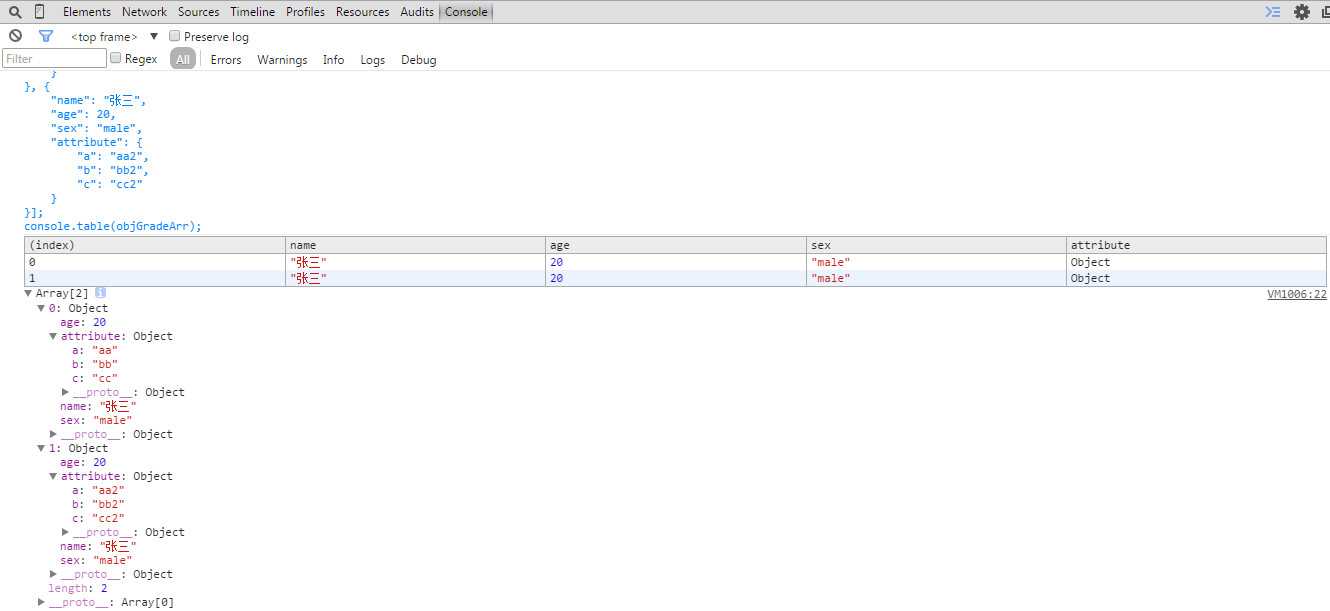Go to the Profiles tab
Screen dimensions: 1330x611
click(x=305, y=12)
